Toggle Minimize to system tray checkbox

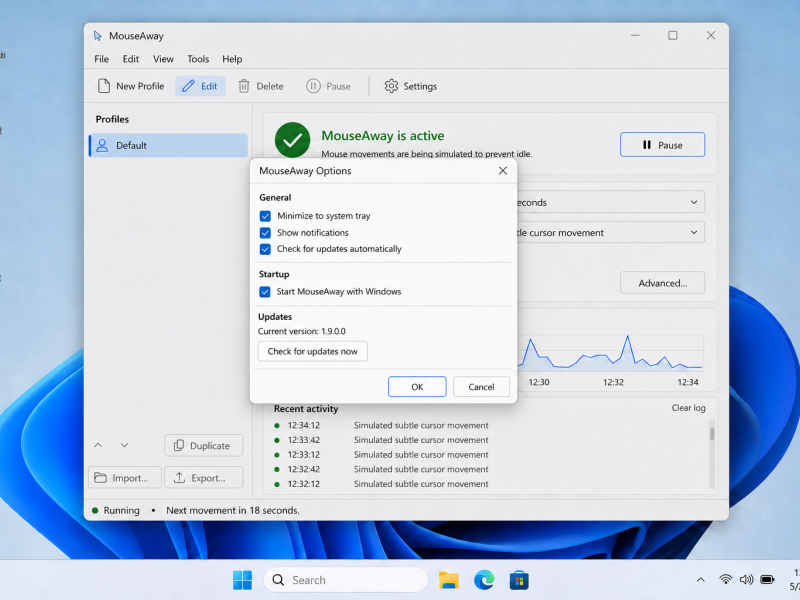coord(265,216)
